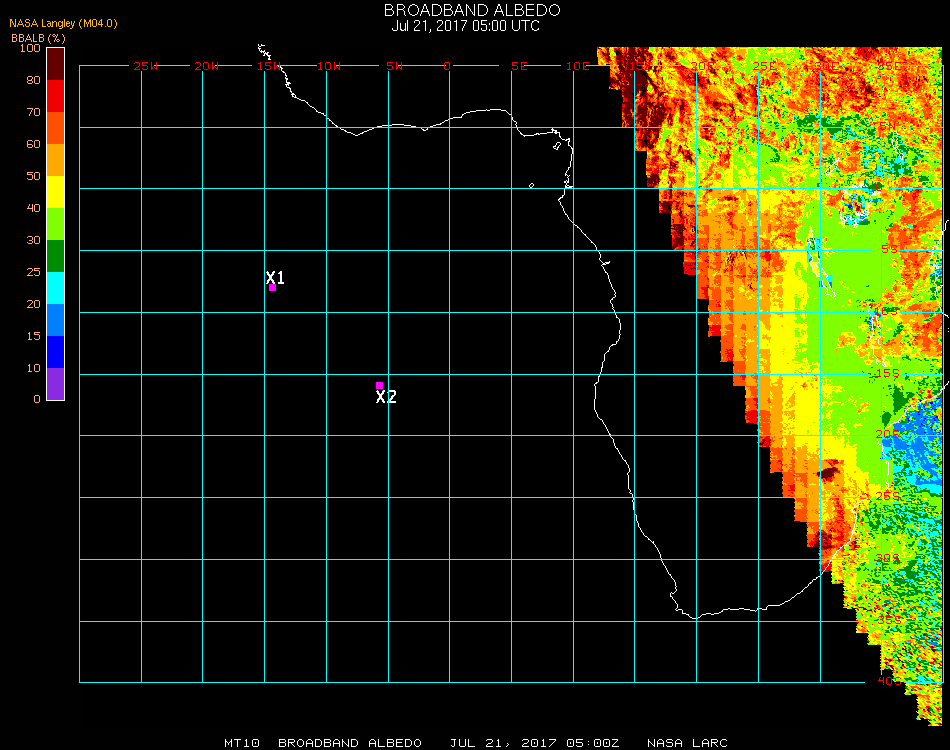Click the colorbar value 50
950x750 pixels.
[x=33, y=176]
